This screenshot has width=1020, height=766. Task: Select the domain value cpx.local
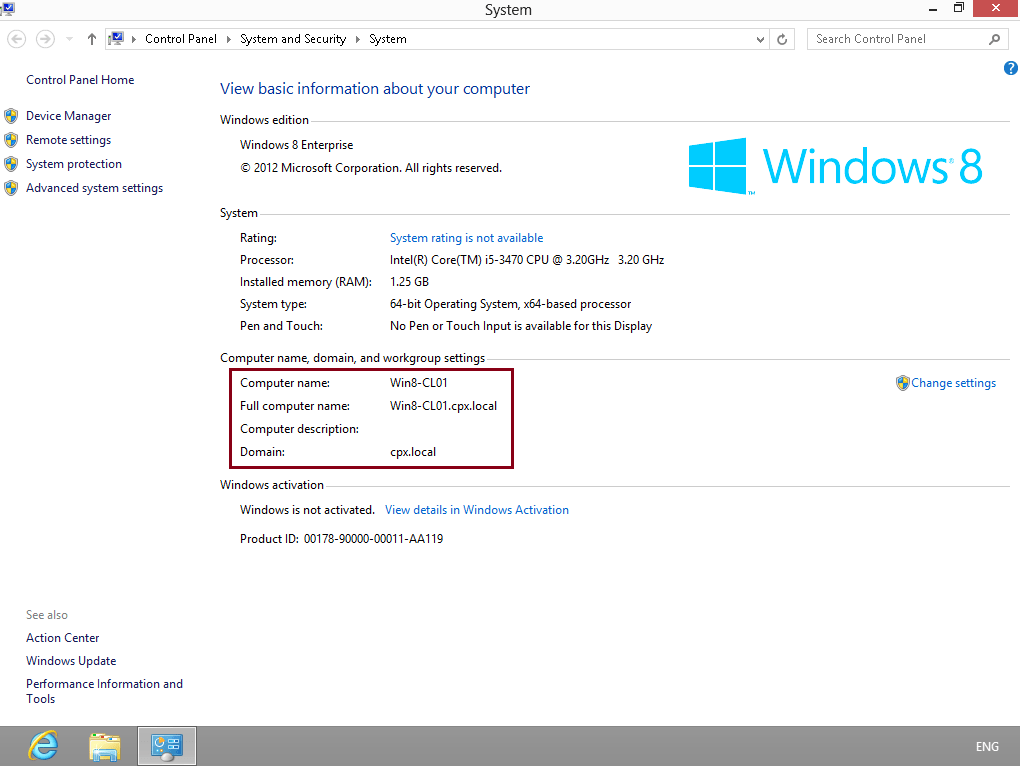tap(412, 452)
